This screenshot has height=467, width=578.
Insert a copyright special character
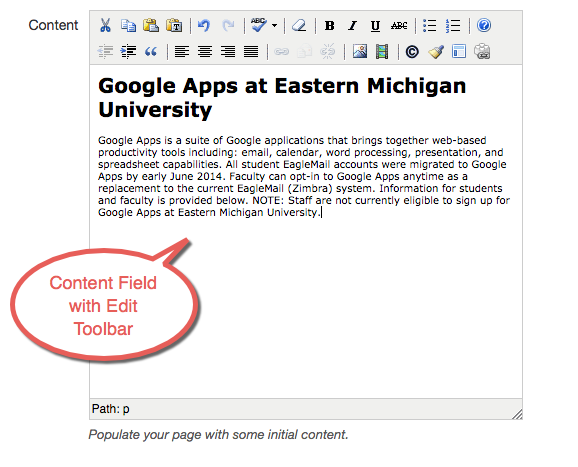click(412, 52)
